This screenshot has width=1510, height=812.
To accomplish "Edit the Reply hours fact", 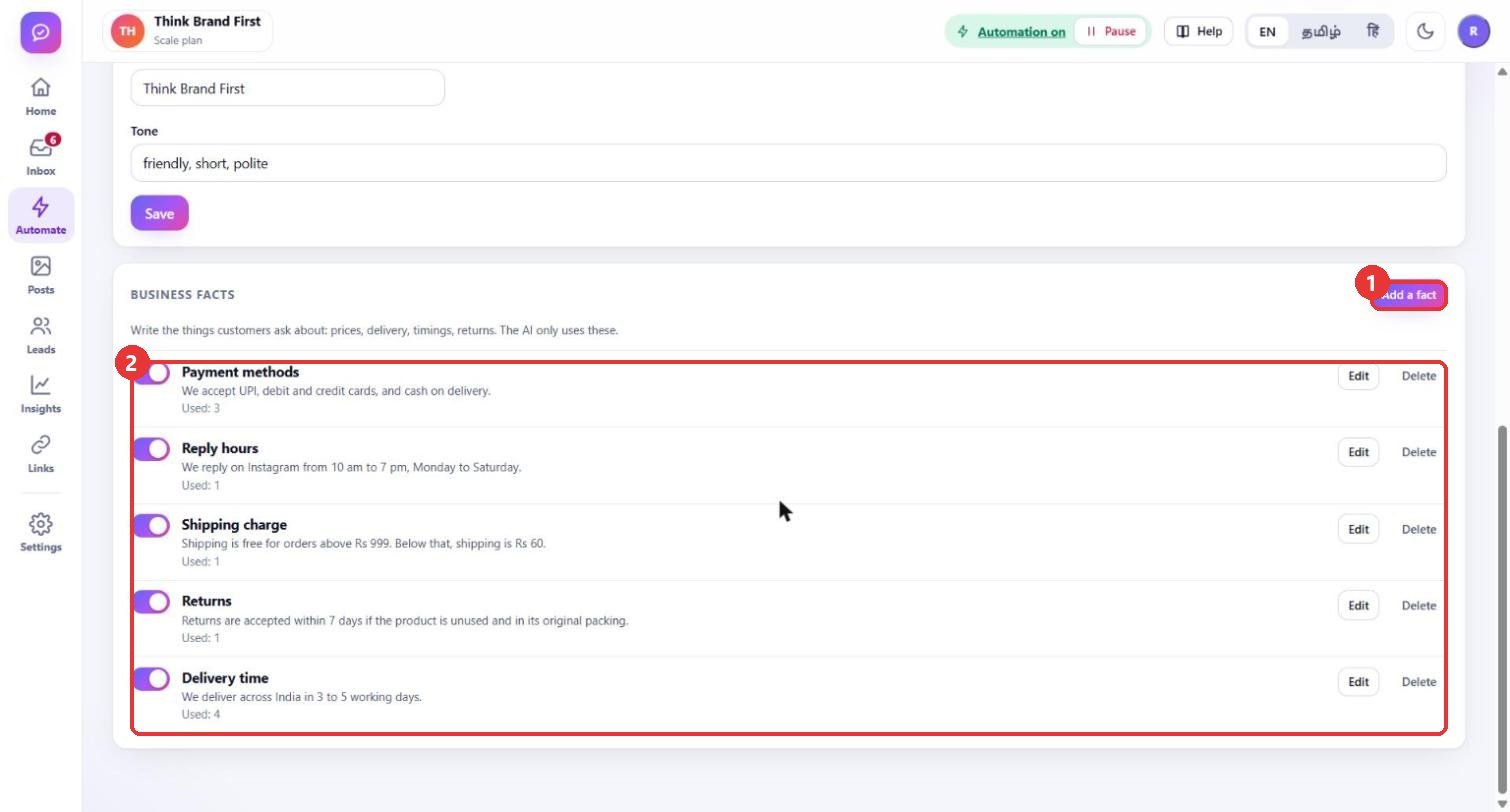I will click(1358, 452).
